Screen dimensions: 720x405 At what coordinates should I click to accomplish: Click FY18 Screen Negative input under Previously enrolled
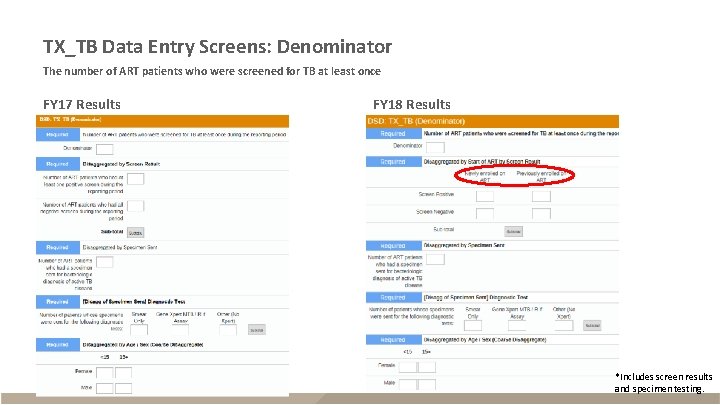pyautogui.click(x=541, y=214)
